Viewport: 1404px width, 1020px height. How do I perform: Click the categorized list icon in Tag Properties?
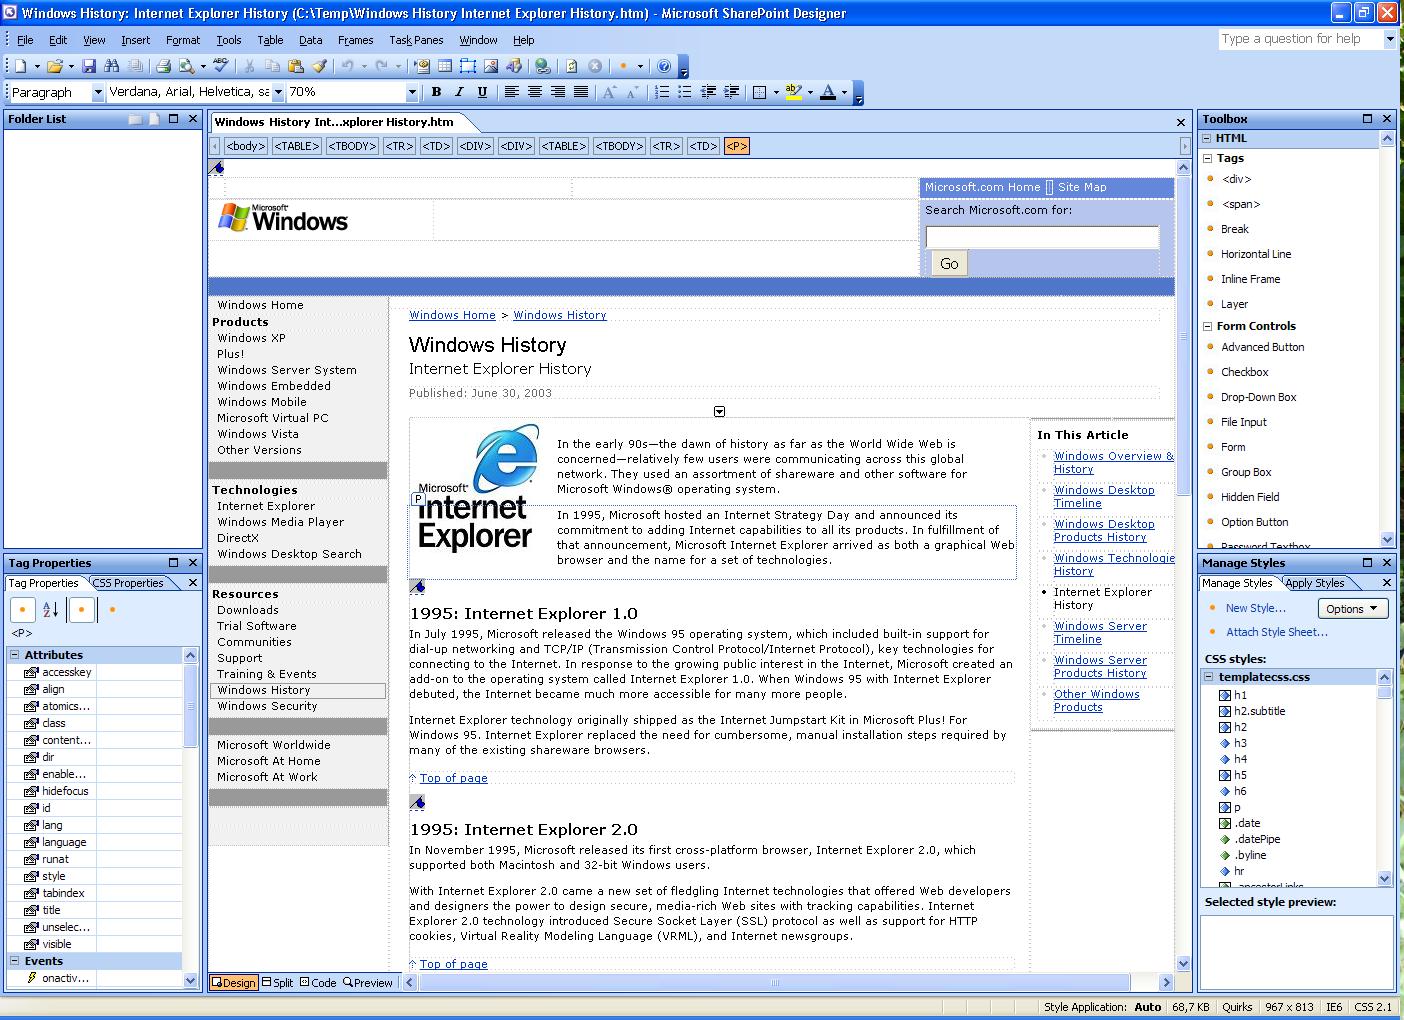(22, 609)
